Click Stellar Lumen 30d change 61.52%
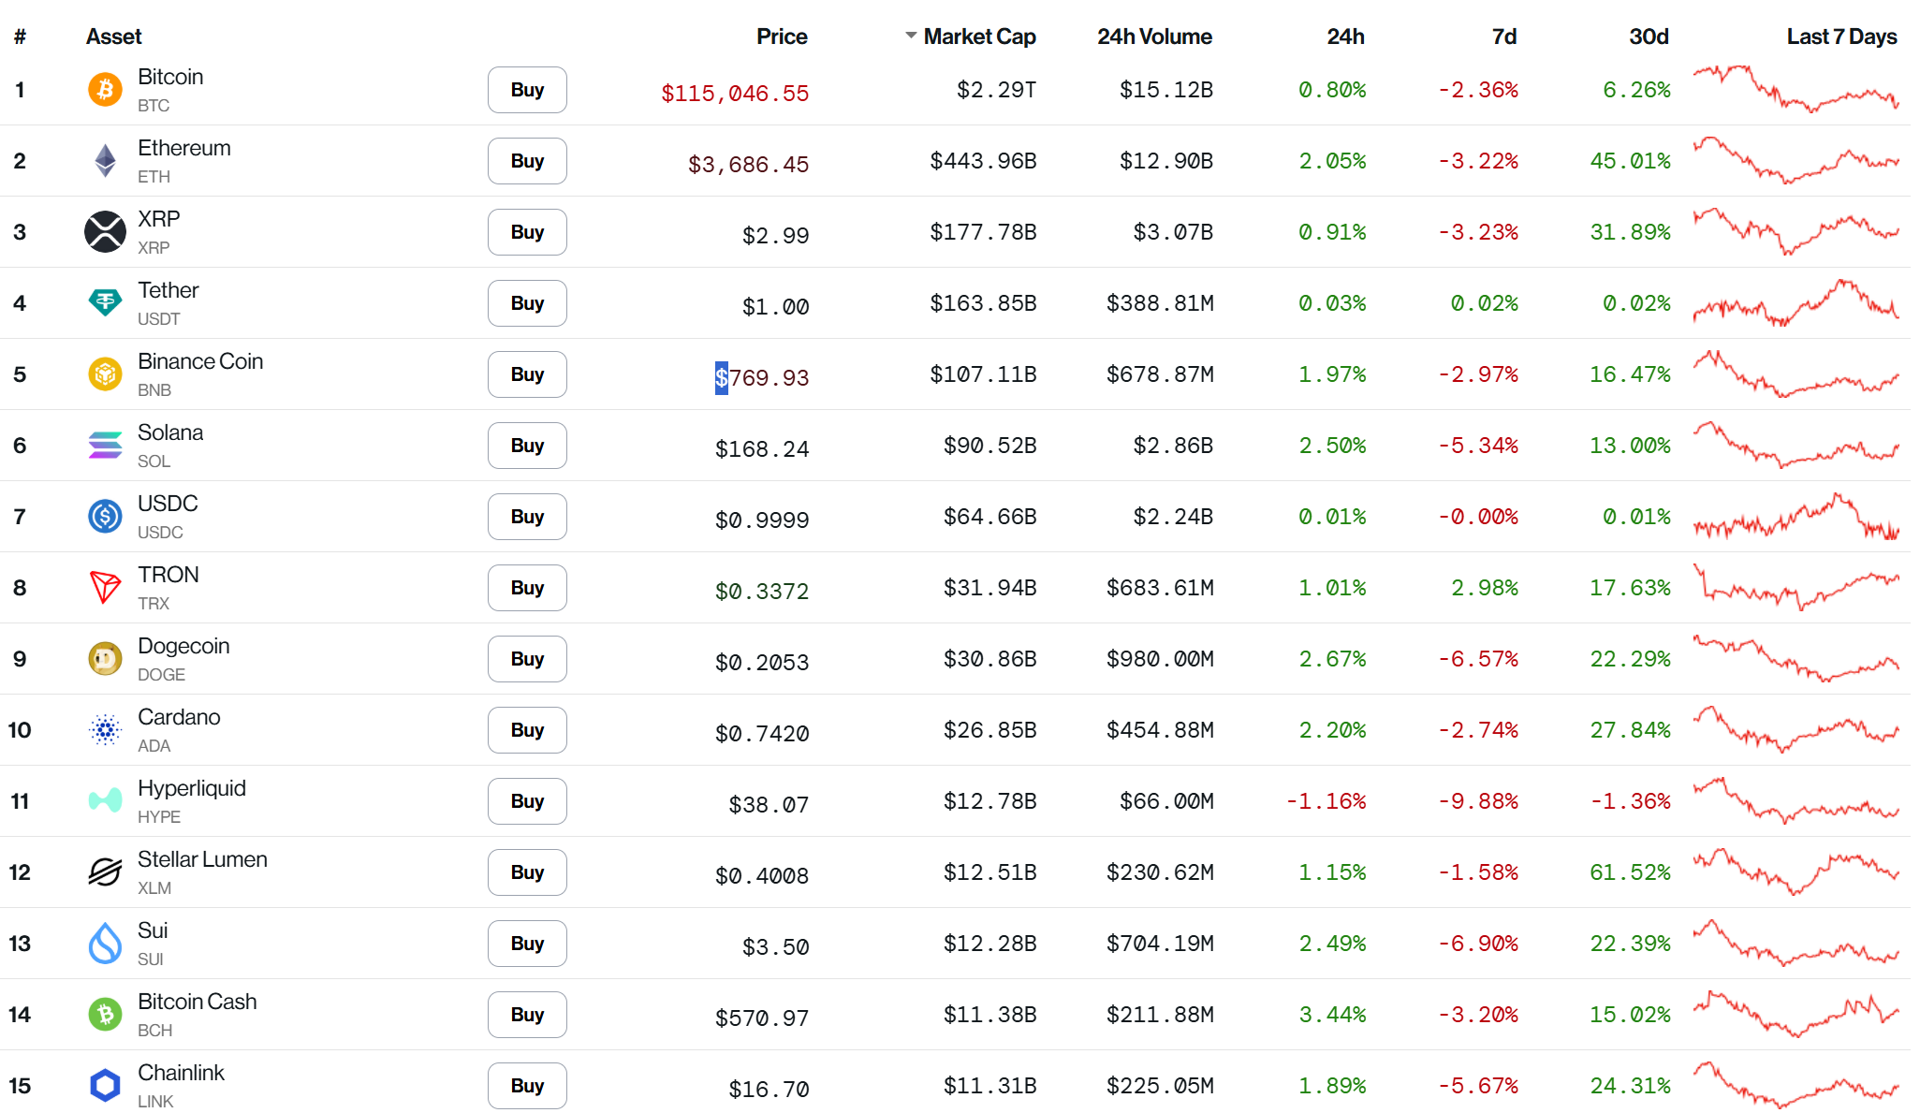This screenshot has height=1113, width=1920. coord(1630,872)
